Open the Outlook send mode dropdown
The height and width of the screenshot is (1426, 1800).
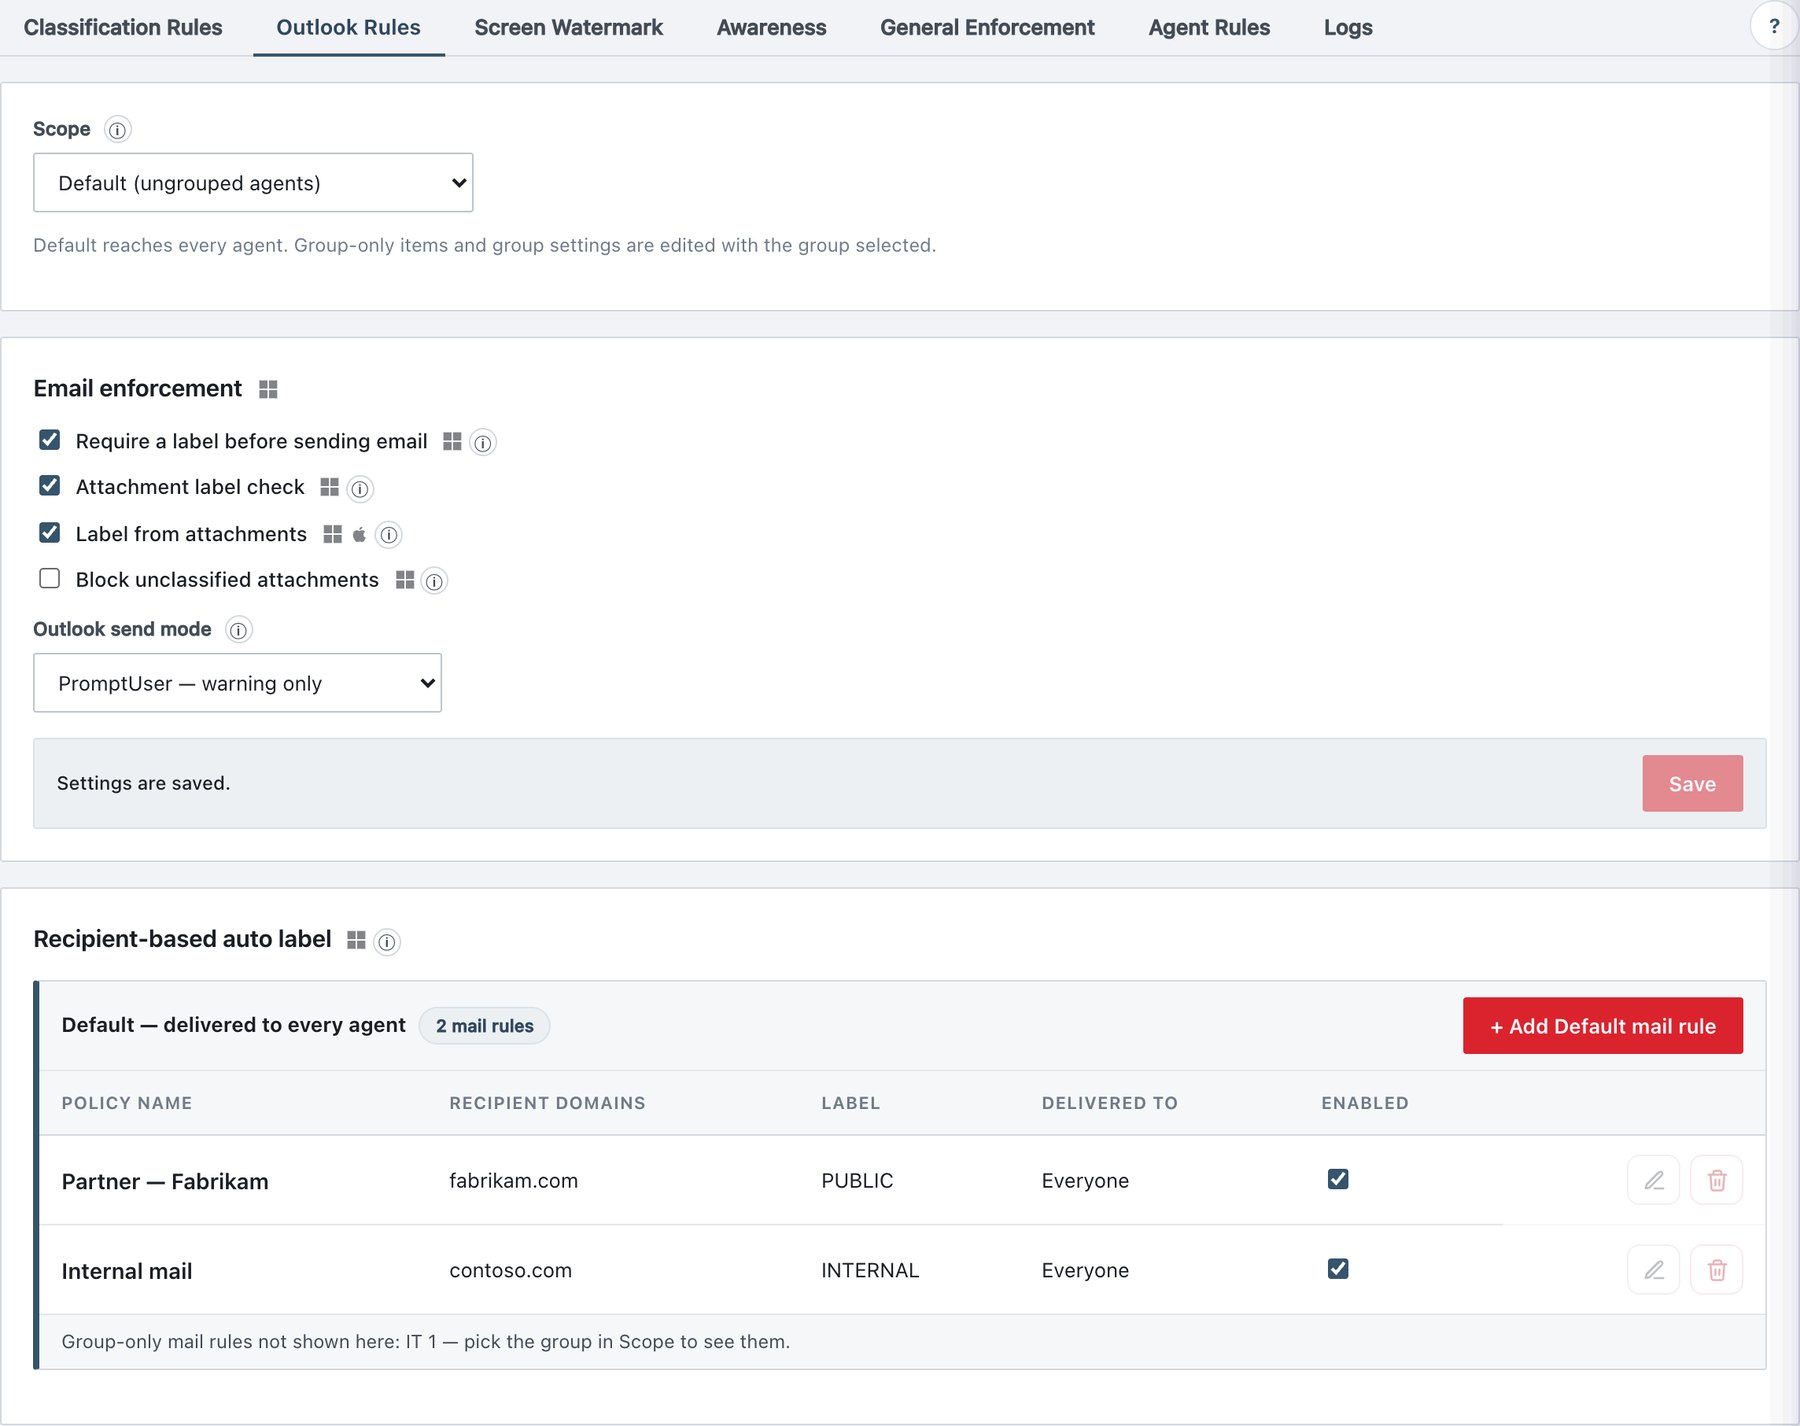(237, 683)
